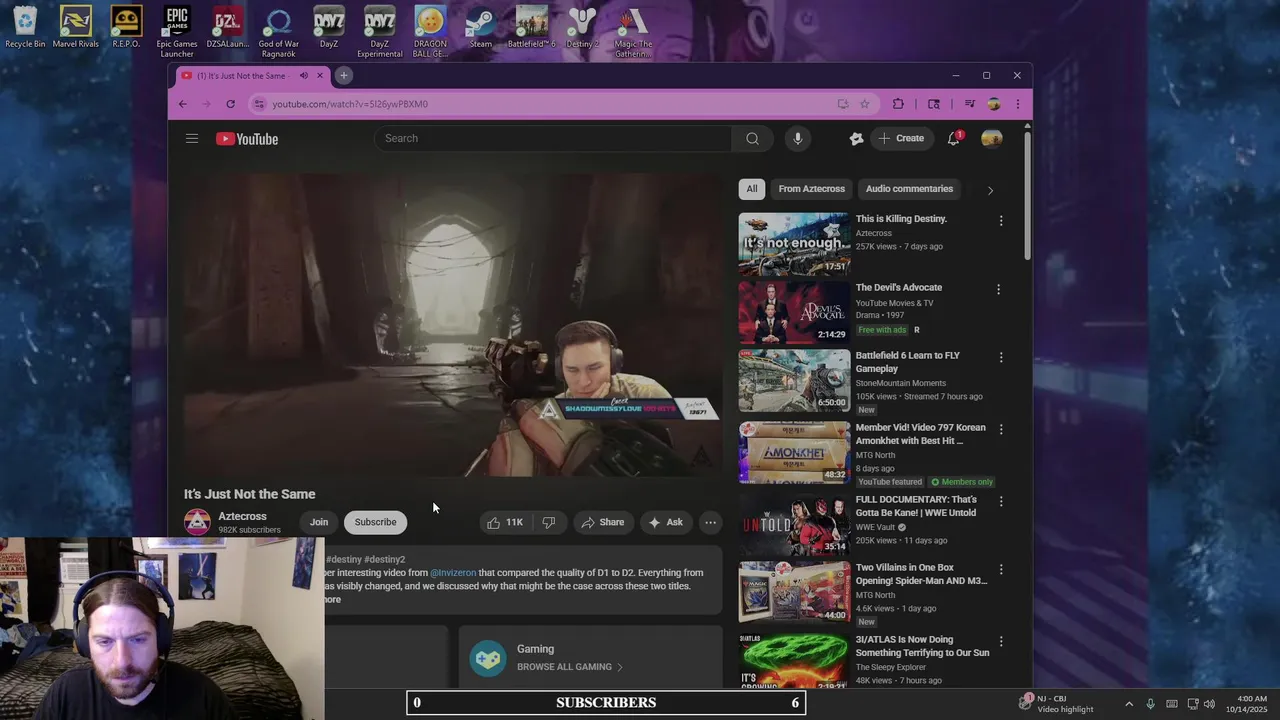Open the Chrome profile avatar in the toolbar
The width and height of the screenshot is (1280, 720).
tap(994, 104)
